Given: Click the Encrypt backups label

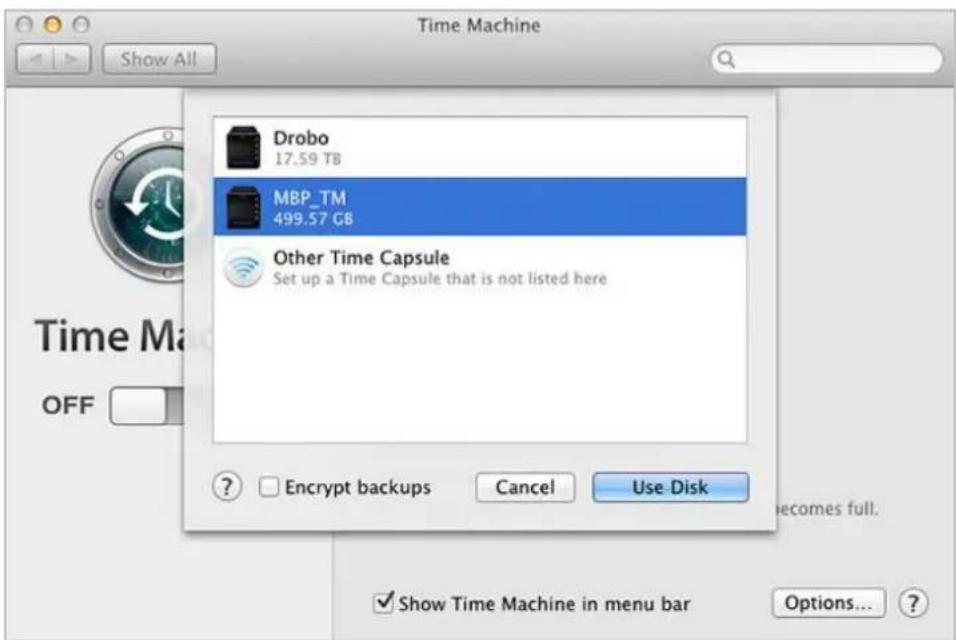Looking at the screenshot, I should click(x=358, y=487).
